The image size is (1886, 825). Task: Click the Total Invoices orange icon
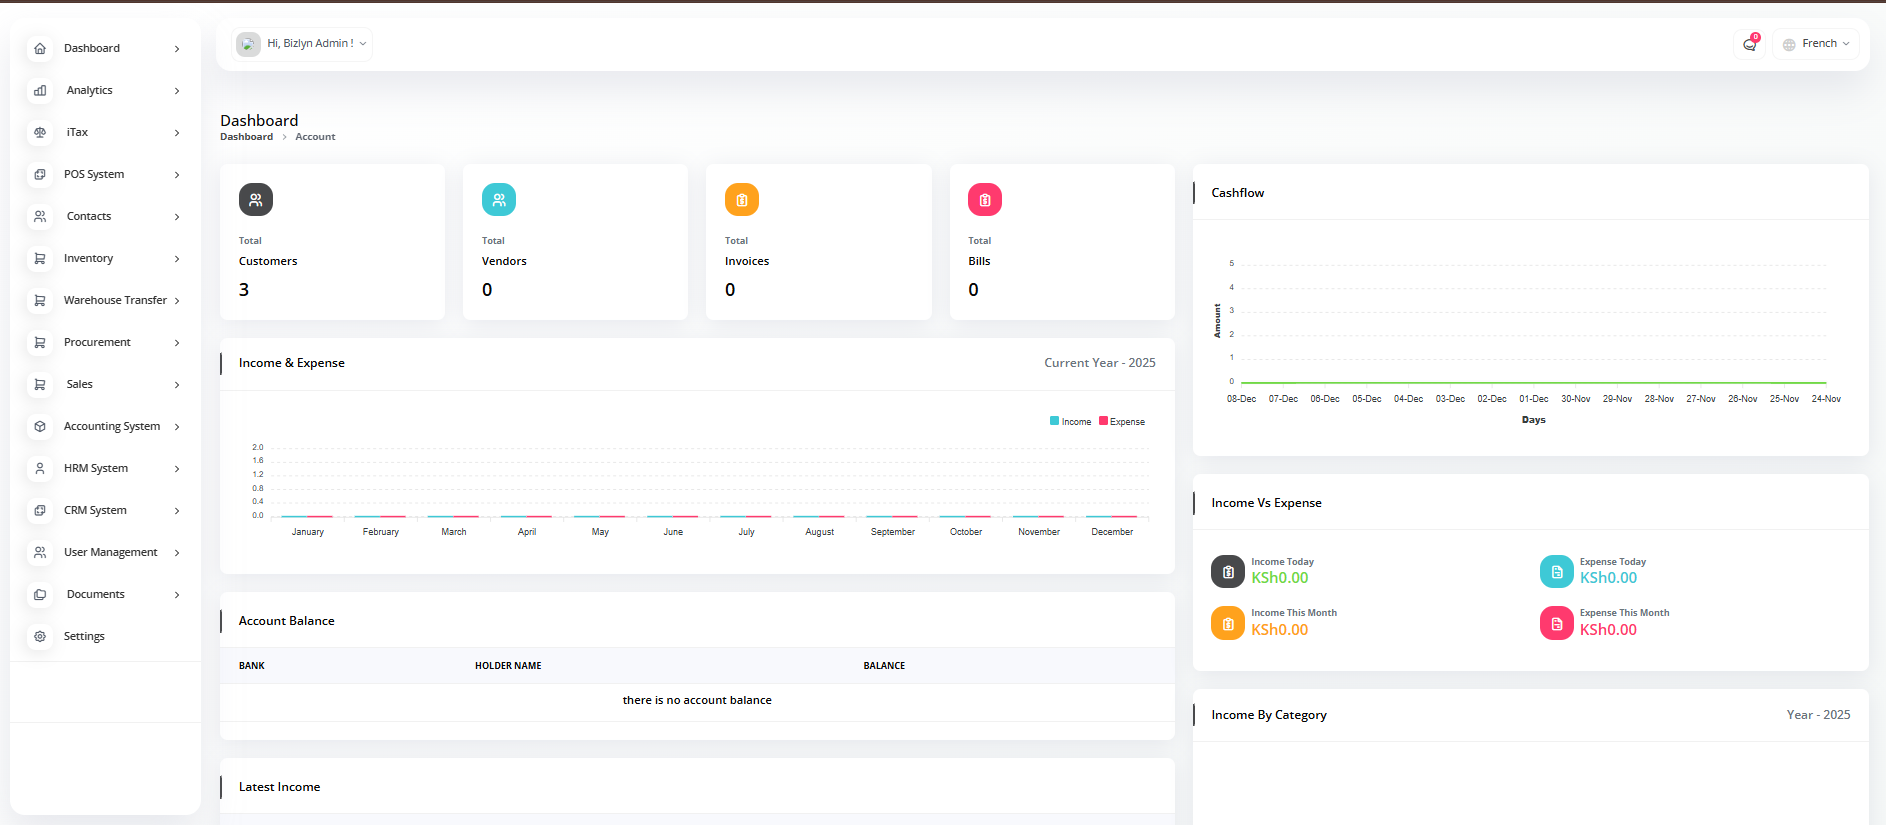point(742,200)
